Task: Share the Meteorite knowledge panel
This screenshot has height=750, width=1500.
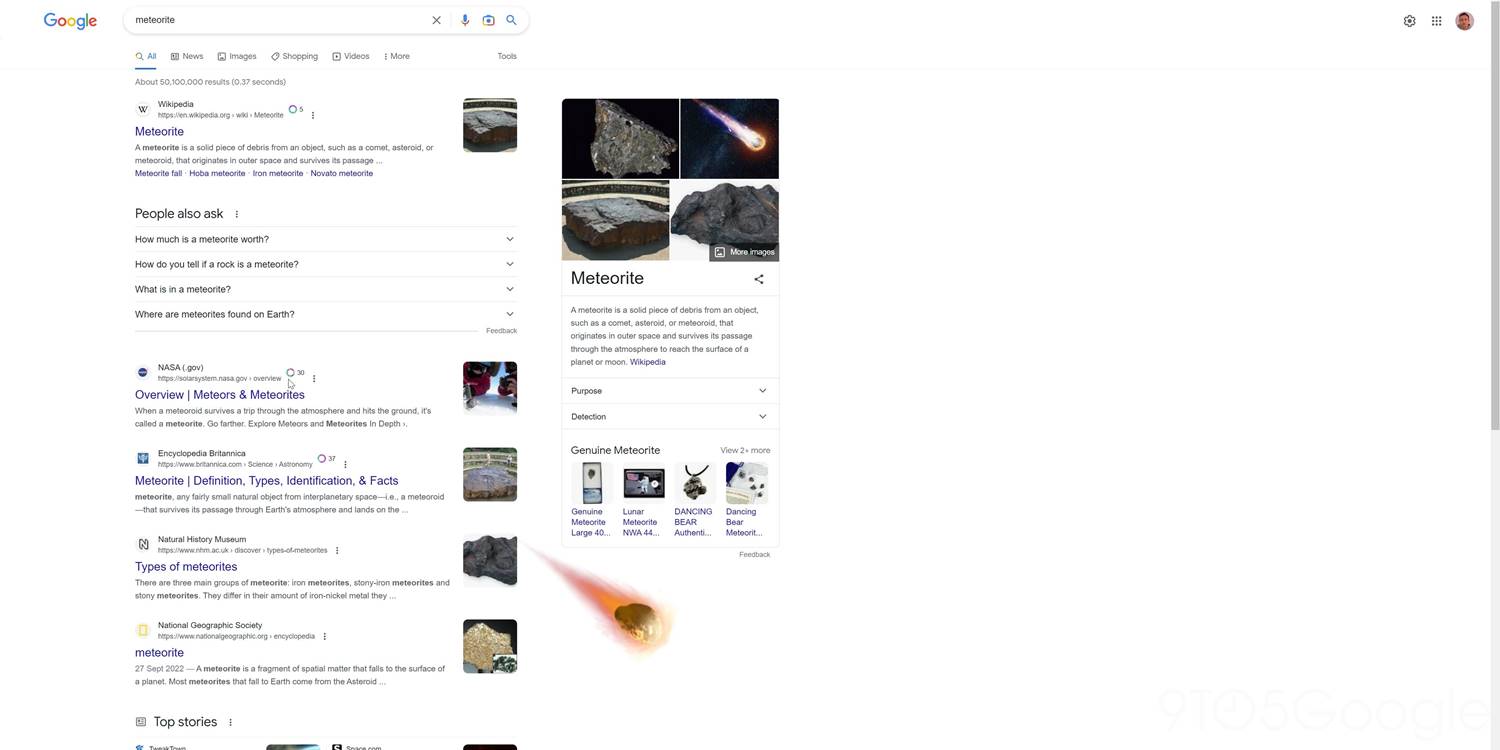Action: tap(758, 279)
